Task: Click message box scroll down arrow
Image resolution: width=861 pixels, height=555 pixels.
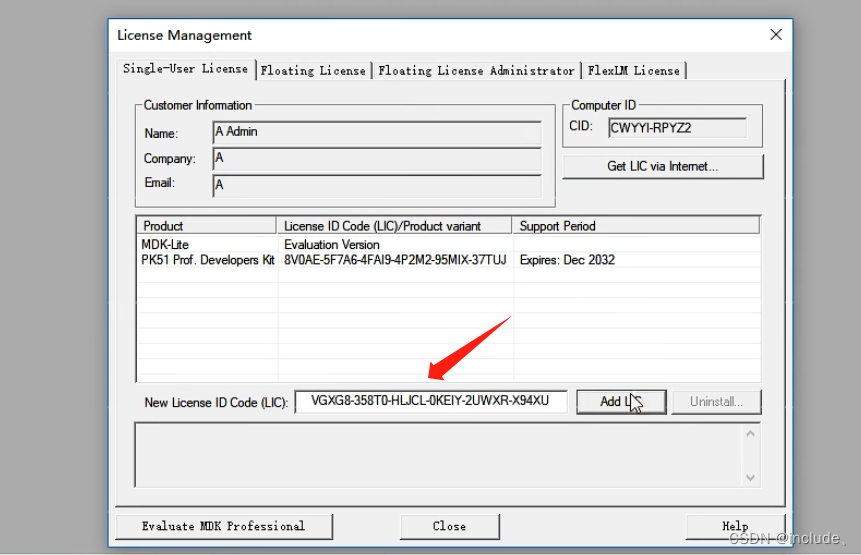Action: pos(751,478)
